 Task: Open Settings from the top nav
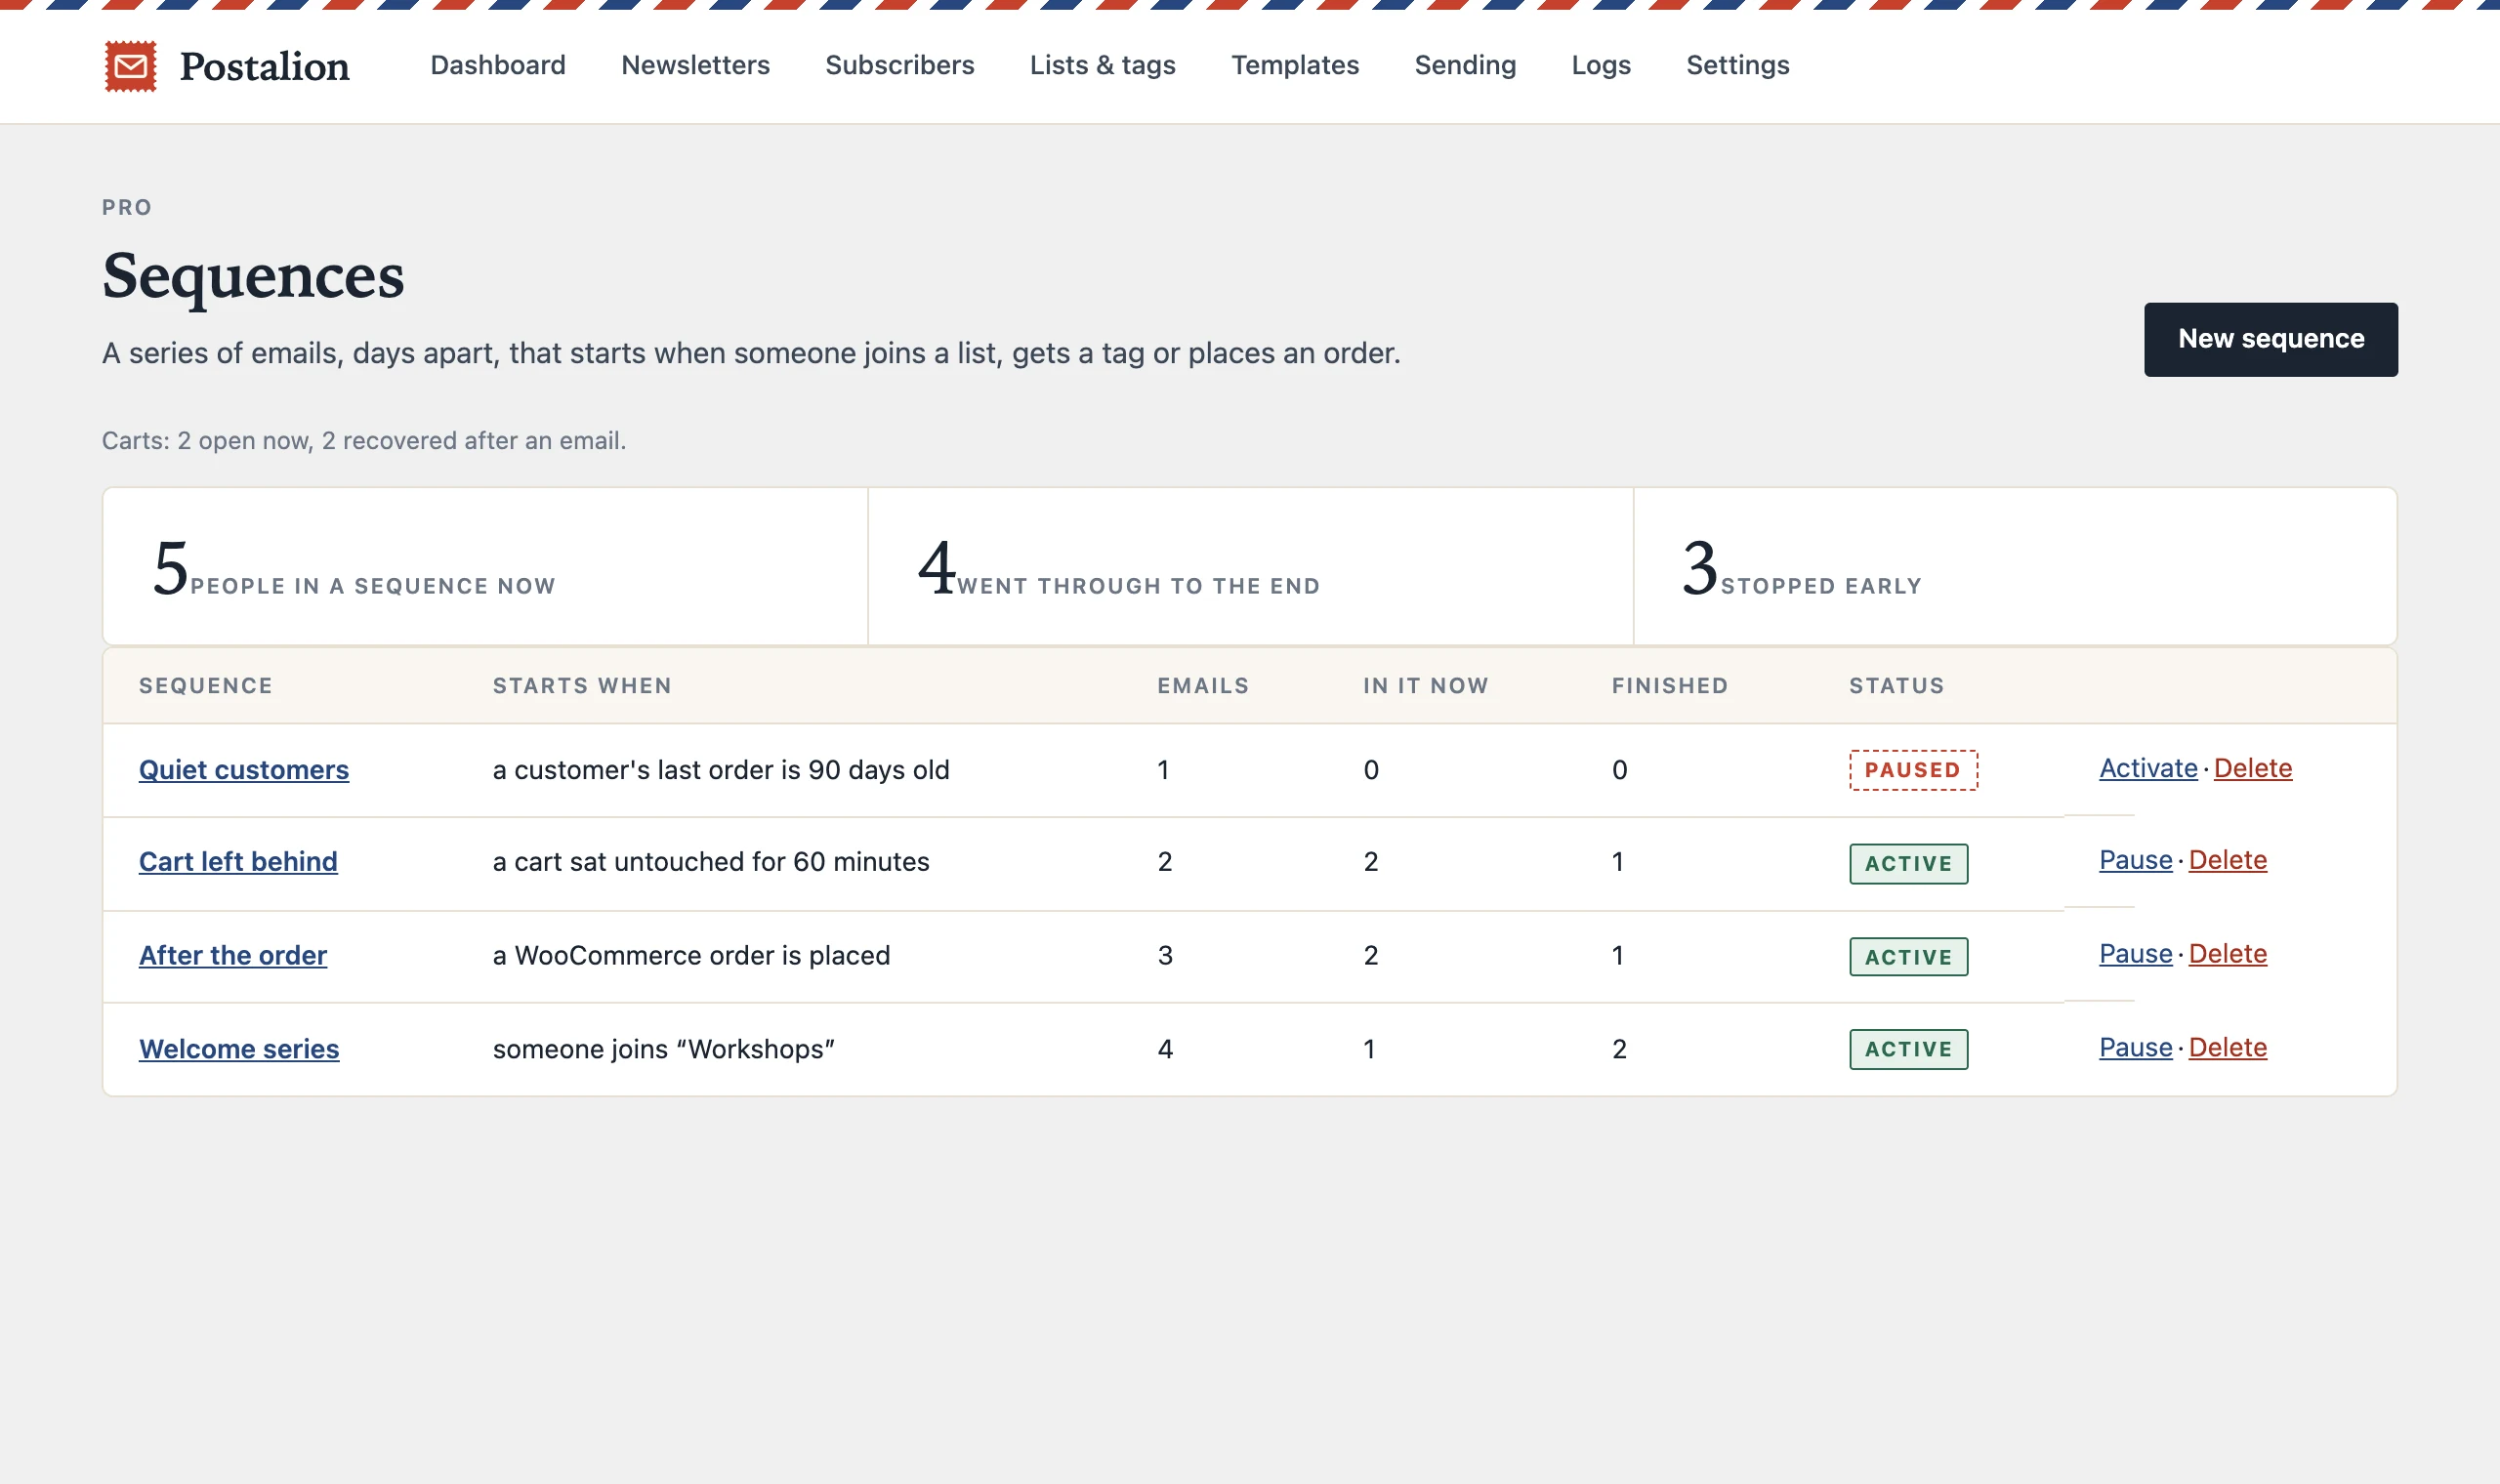pos(1737,65)
